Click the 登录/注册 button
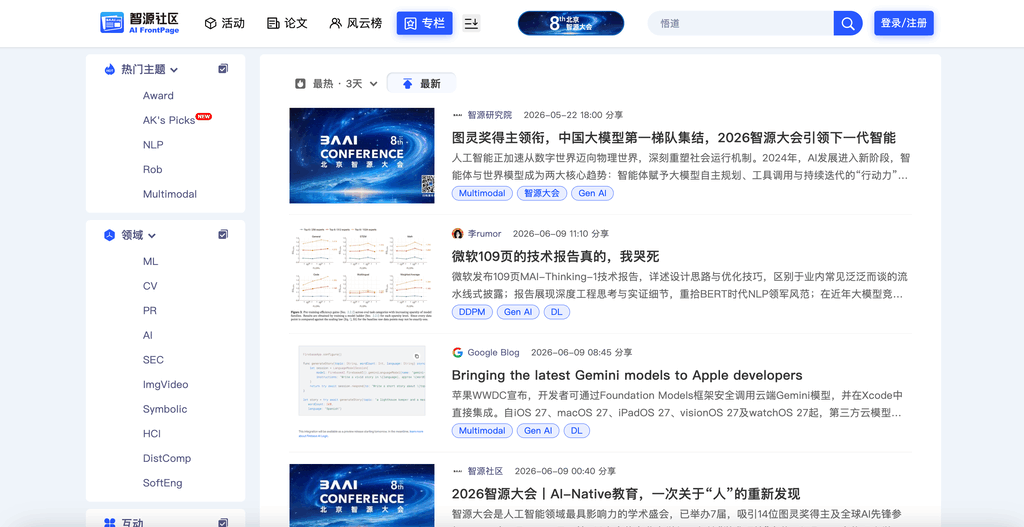Image resolution: width=1024 pixels, height=527 pixels. pos(904,24)
